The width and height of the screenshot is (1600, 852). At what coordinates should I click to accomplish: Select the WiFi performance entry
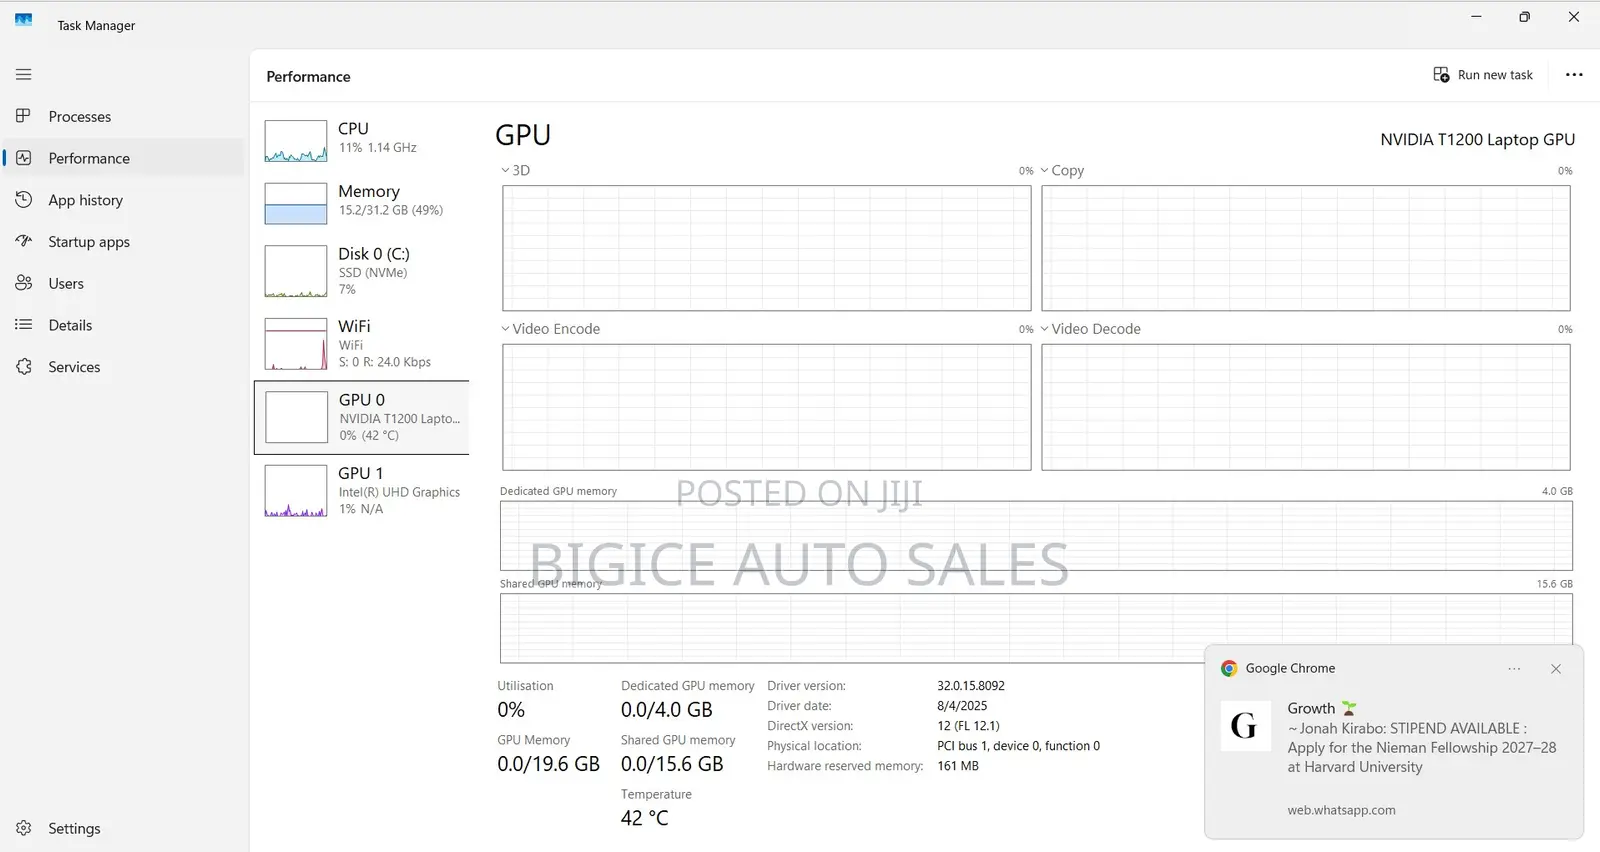click(362, 344)
